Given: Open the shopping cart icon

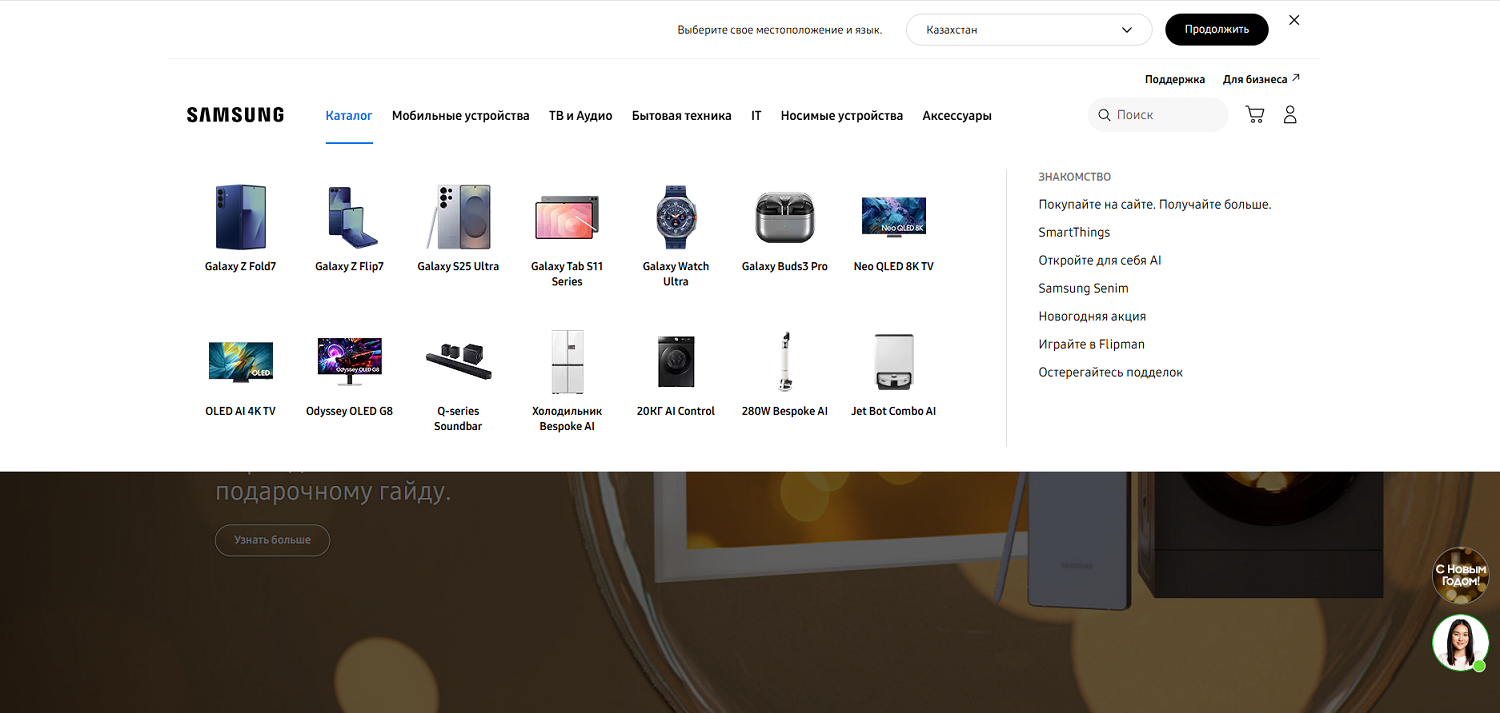Looking at the screenshot, I should click(1254, 115).
